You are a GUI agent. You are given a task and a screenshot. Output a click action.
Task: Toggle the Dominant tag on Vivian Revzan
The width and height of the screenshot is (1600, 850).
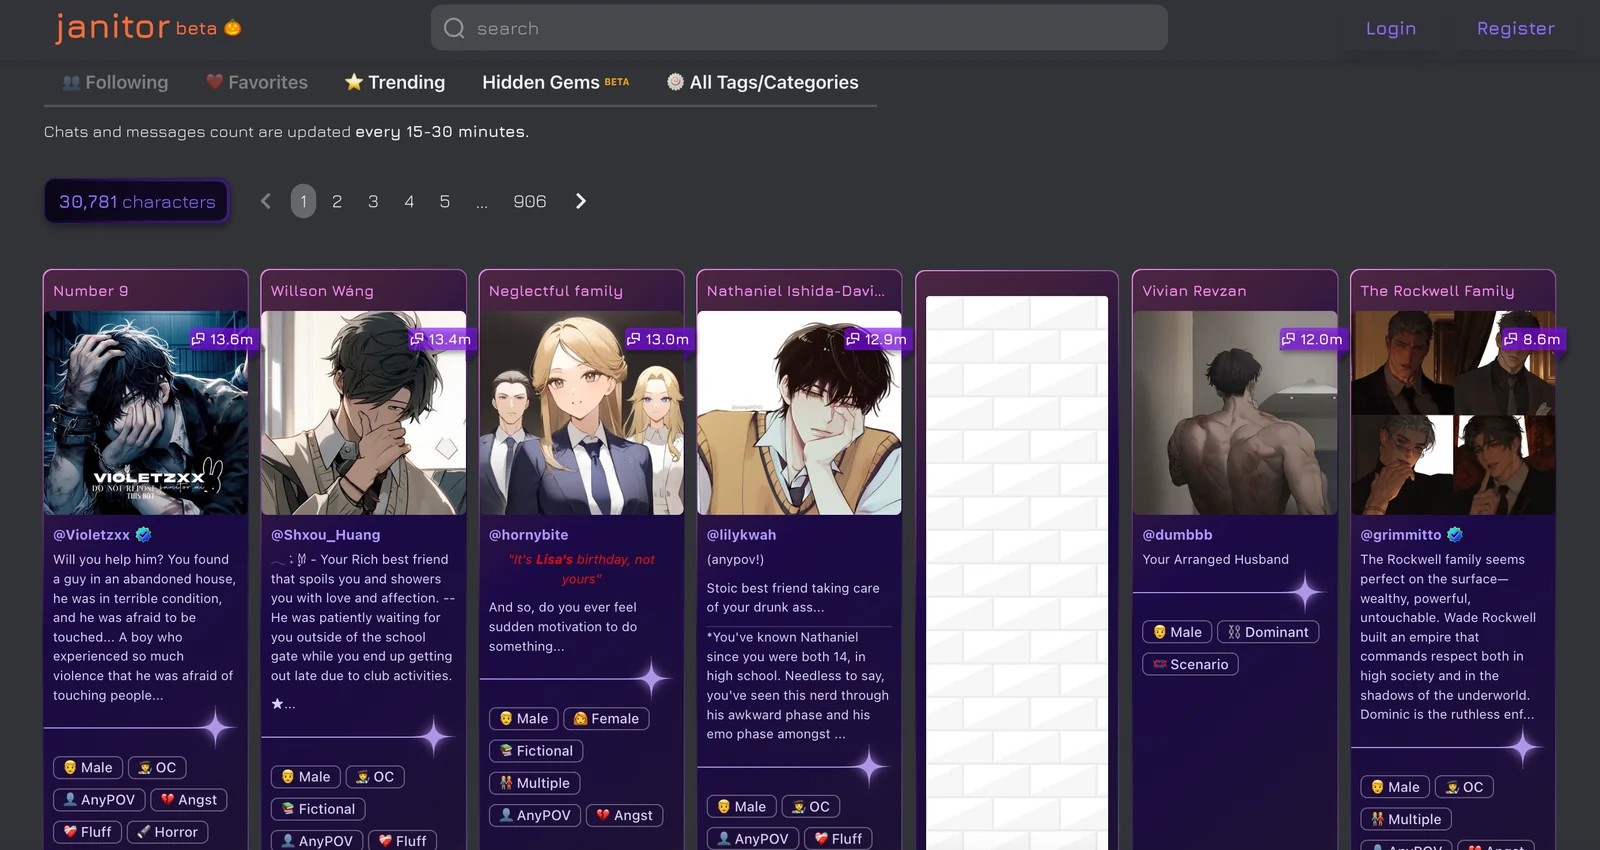tap(1268, 632)
